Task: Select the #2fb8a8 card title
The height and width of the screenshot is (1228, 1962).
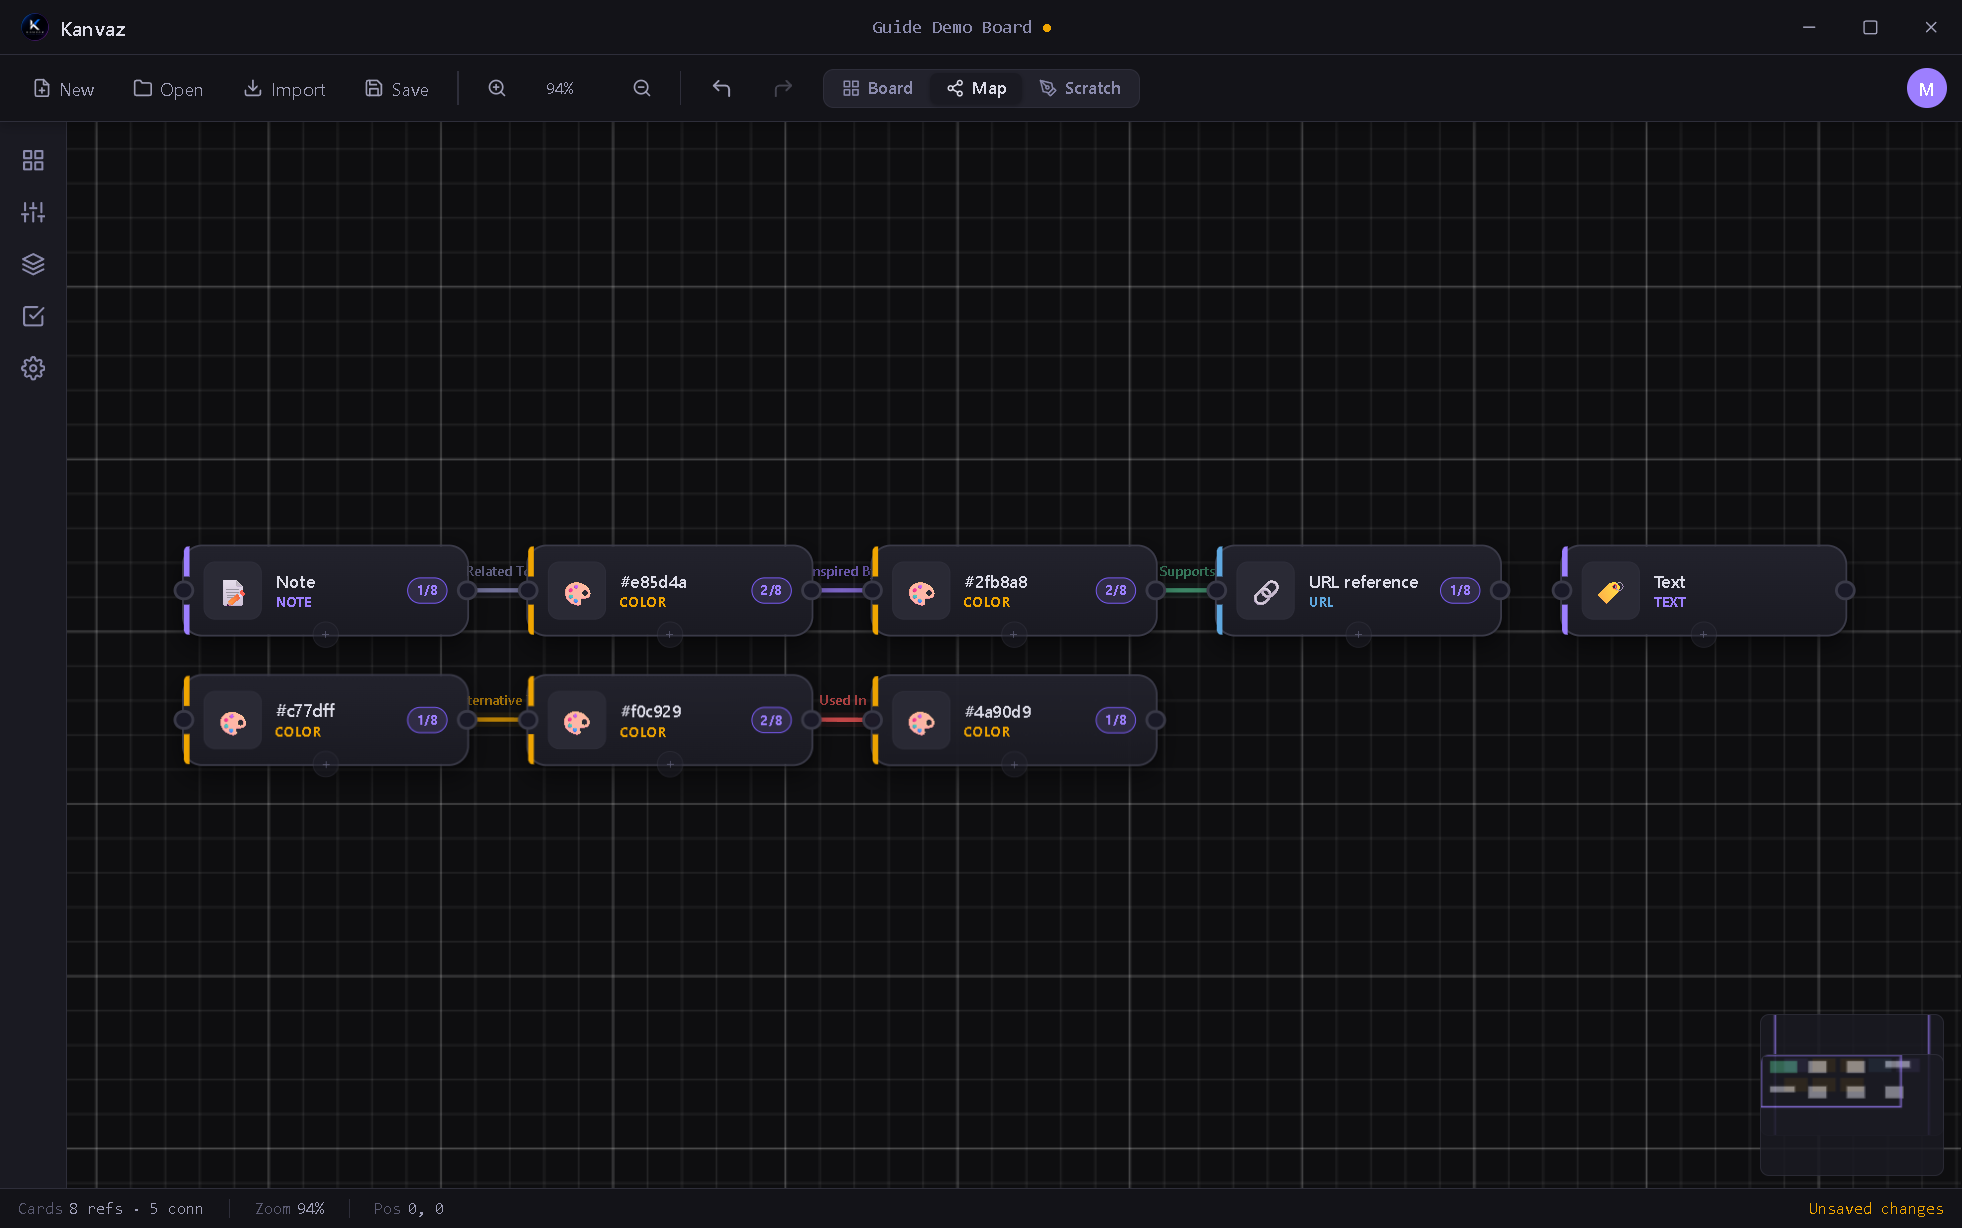Action: tap(996, 582)
